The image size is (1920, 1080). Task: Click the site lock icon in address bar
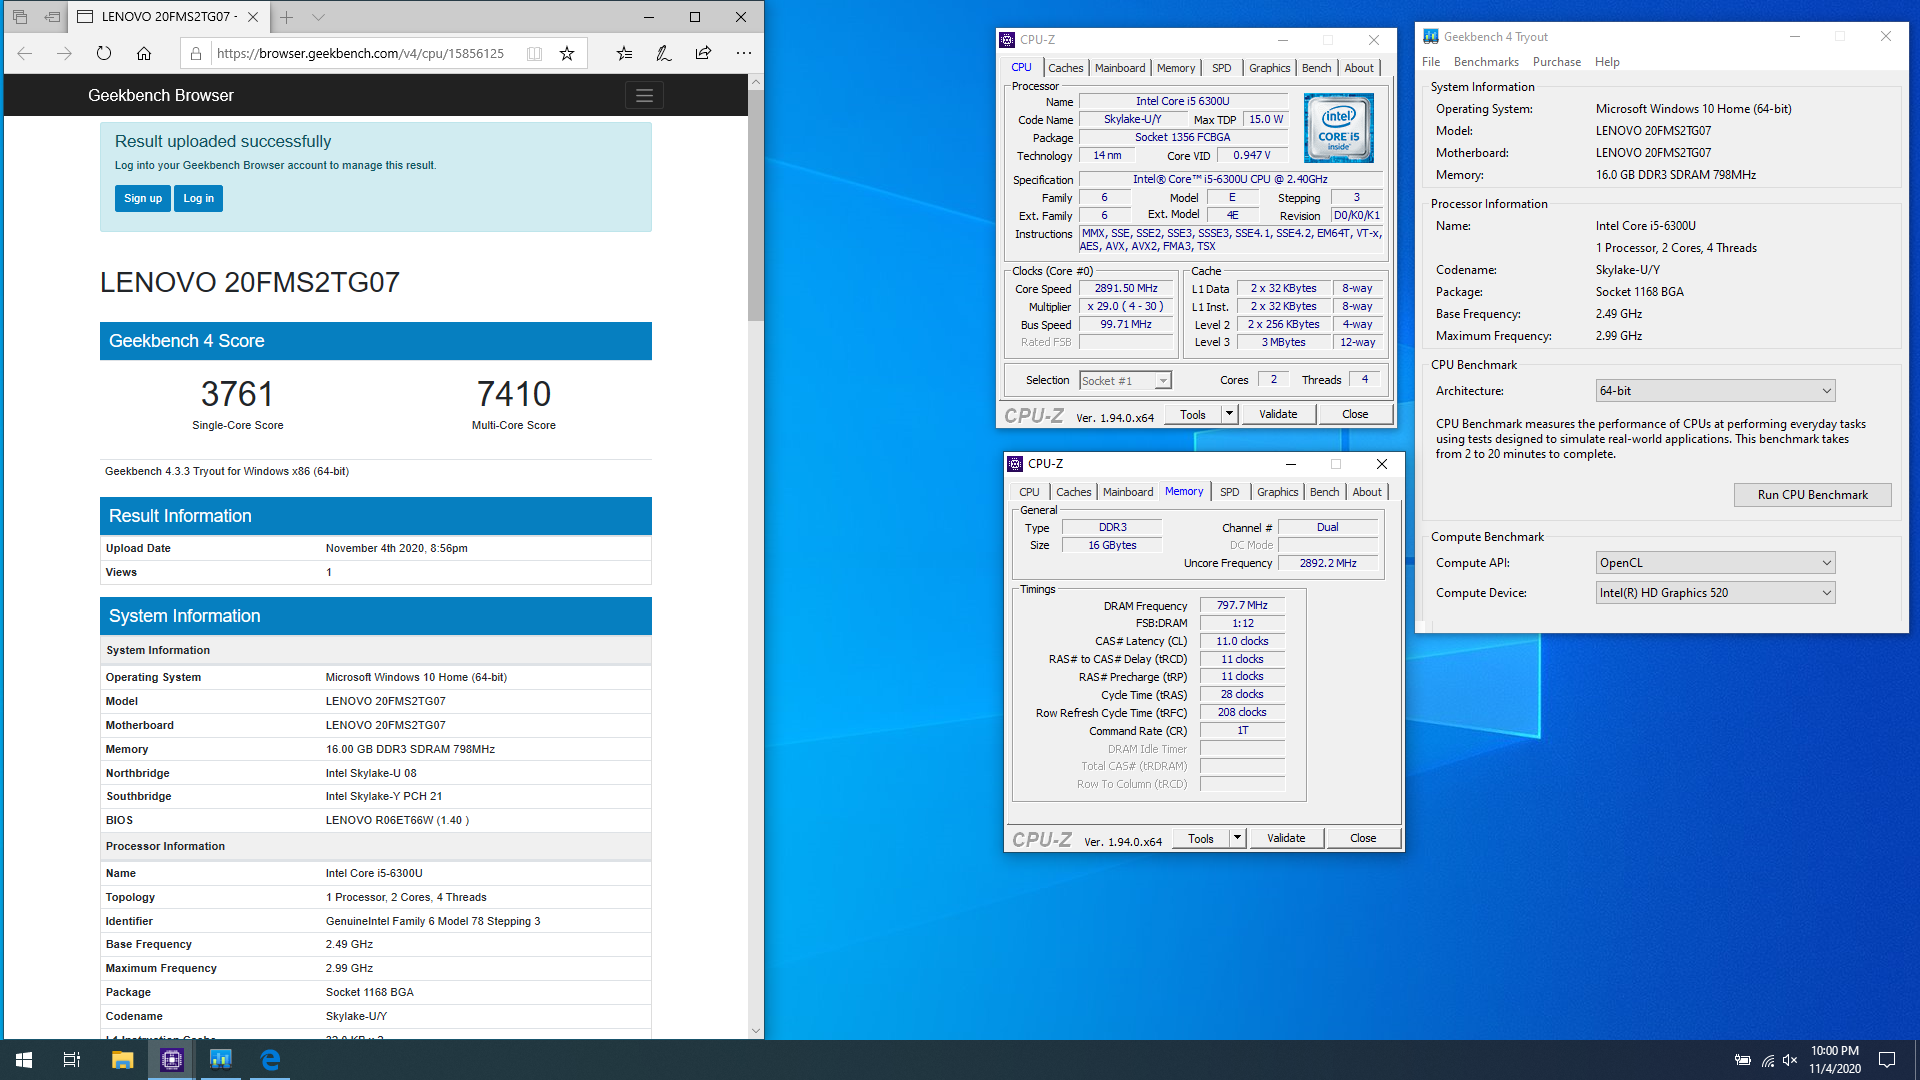tap(196, 54)
